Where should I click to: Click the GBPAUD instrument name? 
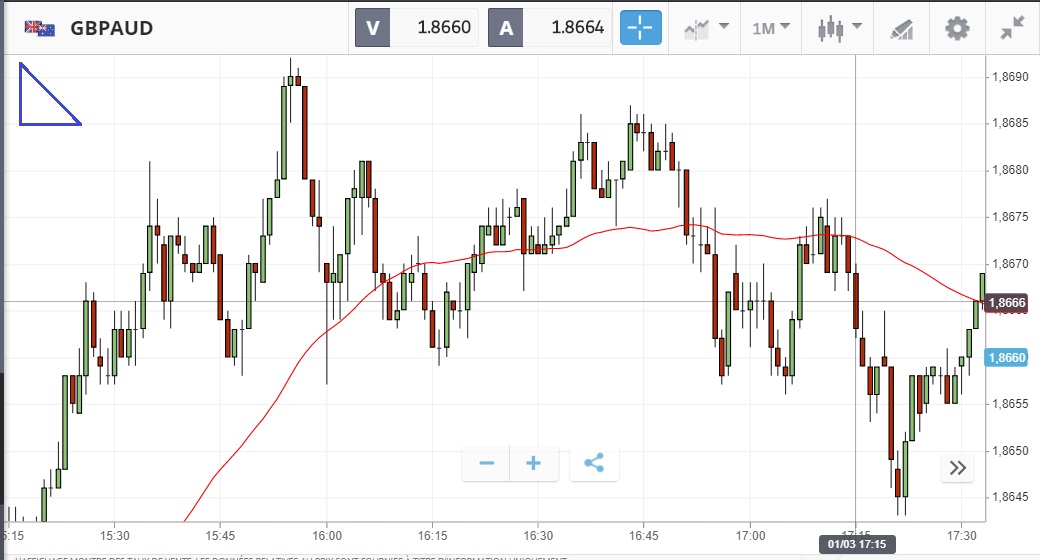pyautogui.click(x=111, y=28)
